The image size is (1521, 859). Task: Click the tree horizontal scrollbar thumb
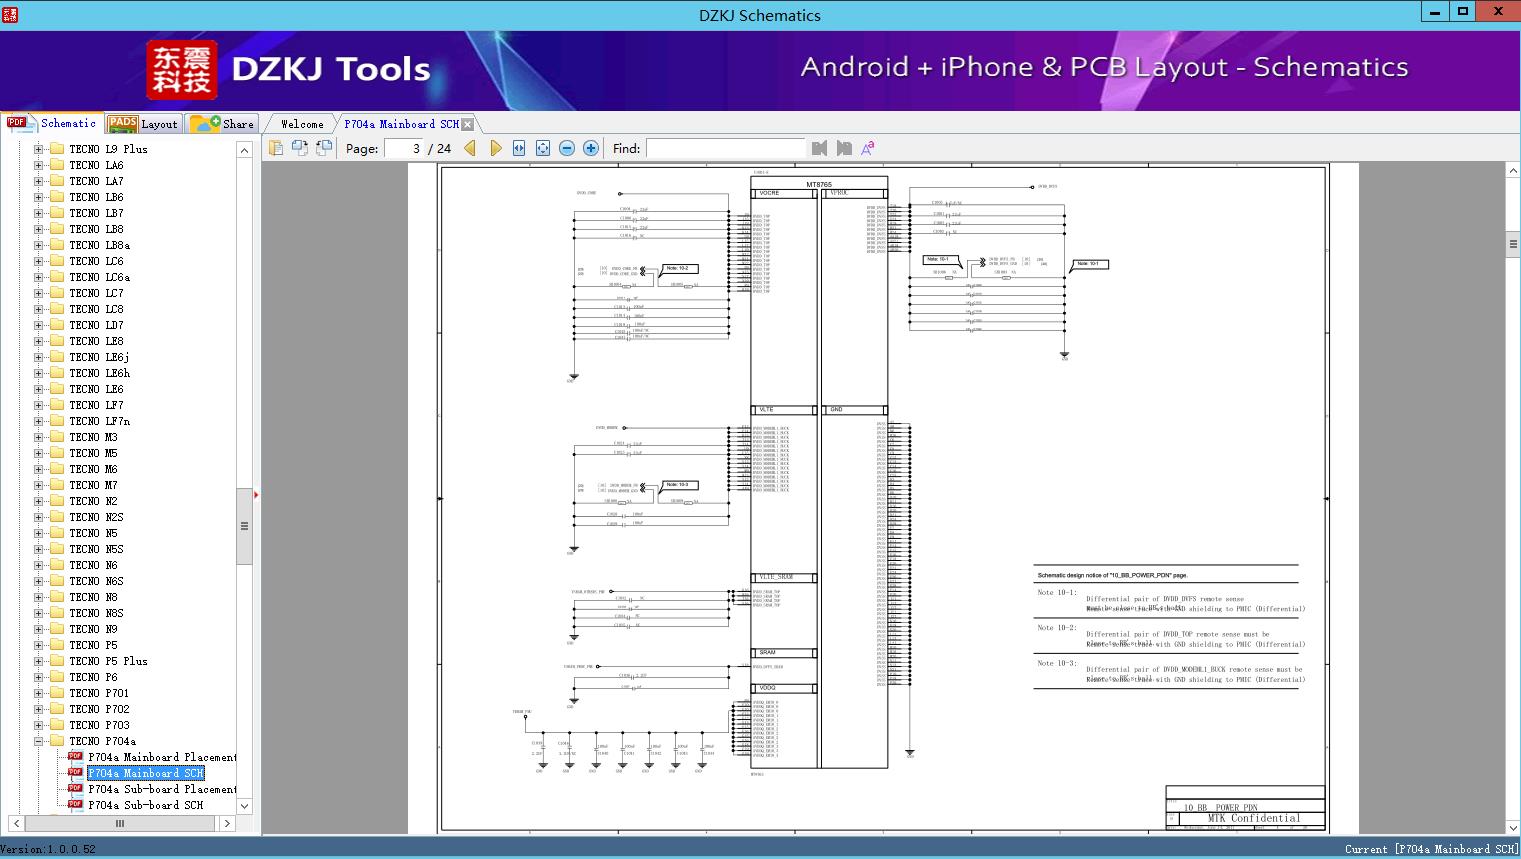pyautogui.click(x=120, y=824)
